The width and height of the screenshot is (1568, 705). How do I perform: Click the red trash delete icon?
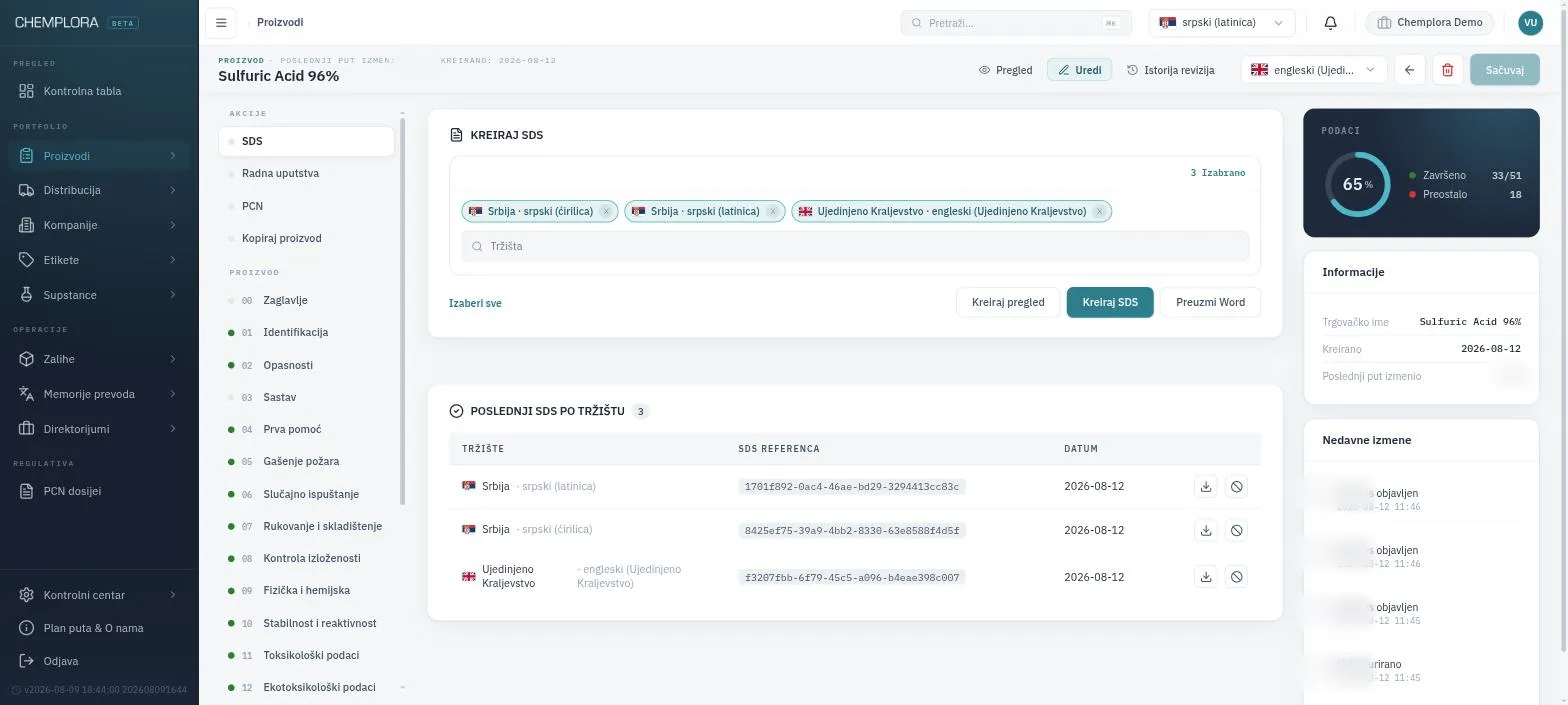point(1447,70)
